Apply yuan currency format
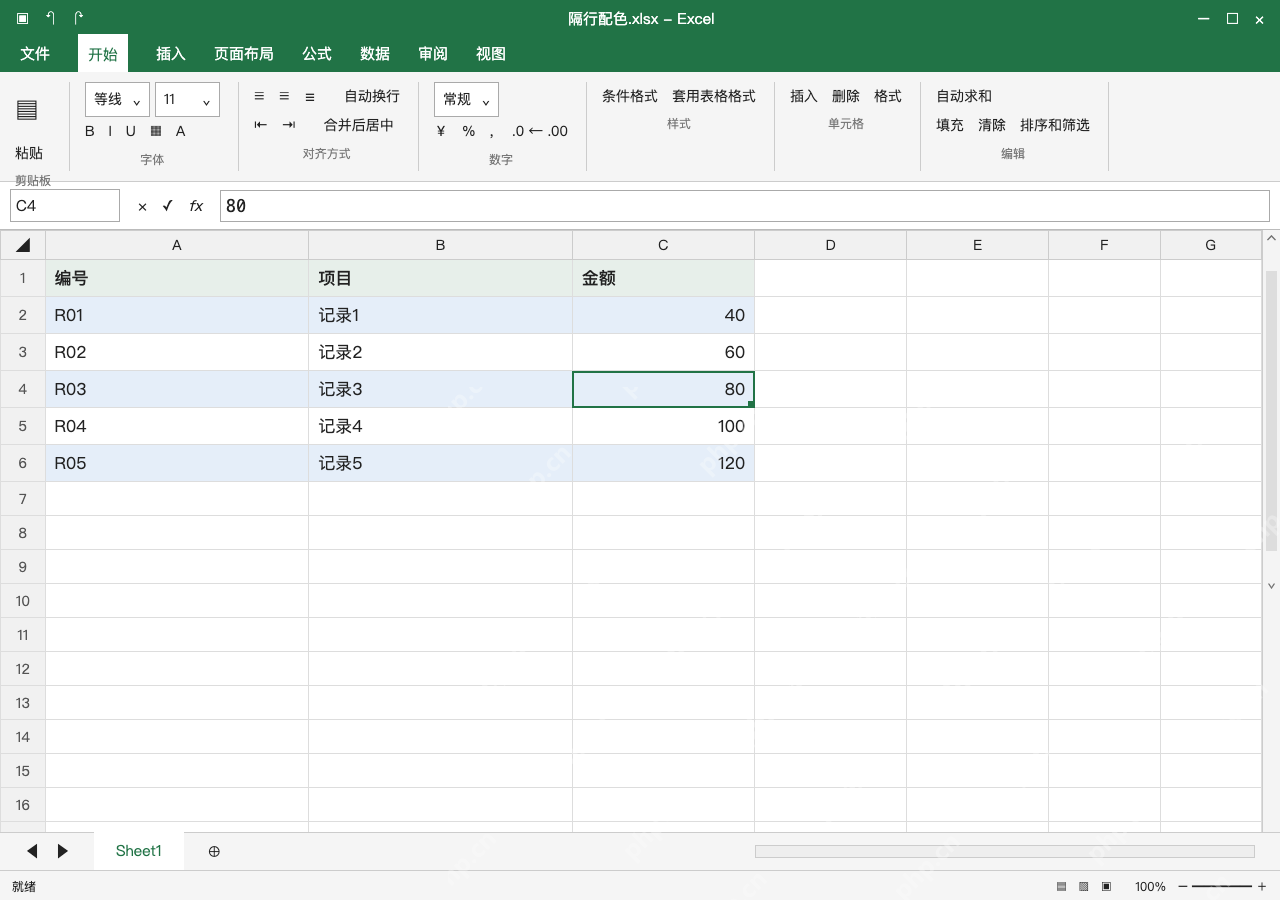Viewport: 1280px width, 900px height. [x=441, y=131]
